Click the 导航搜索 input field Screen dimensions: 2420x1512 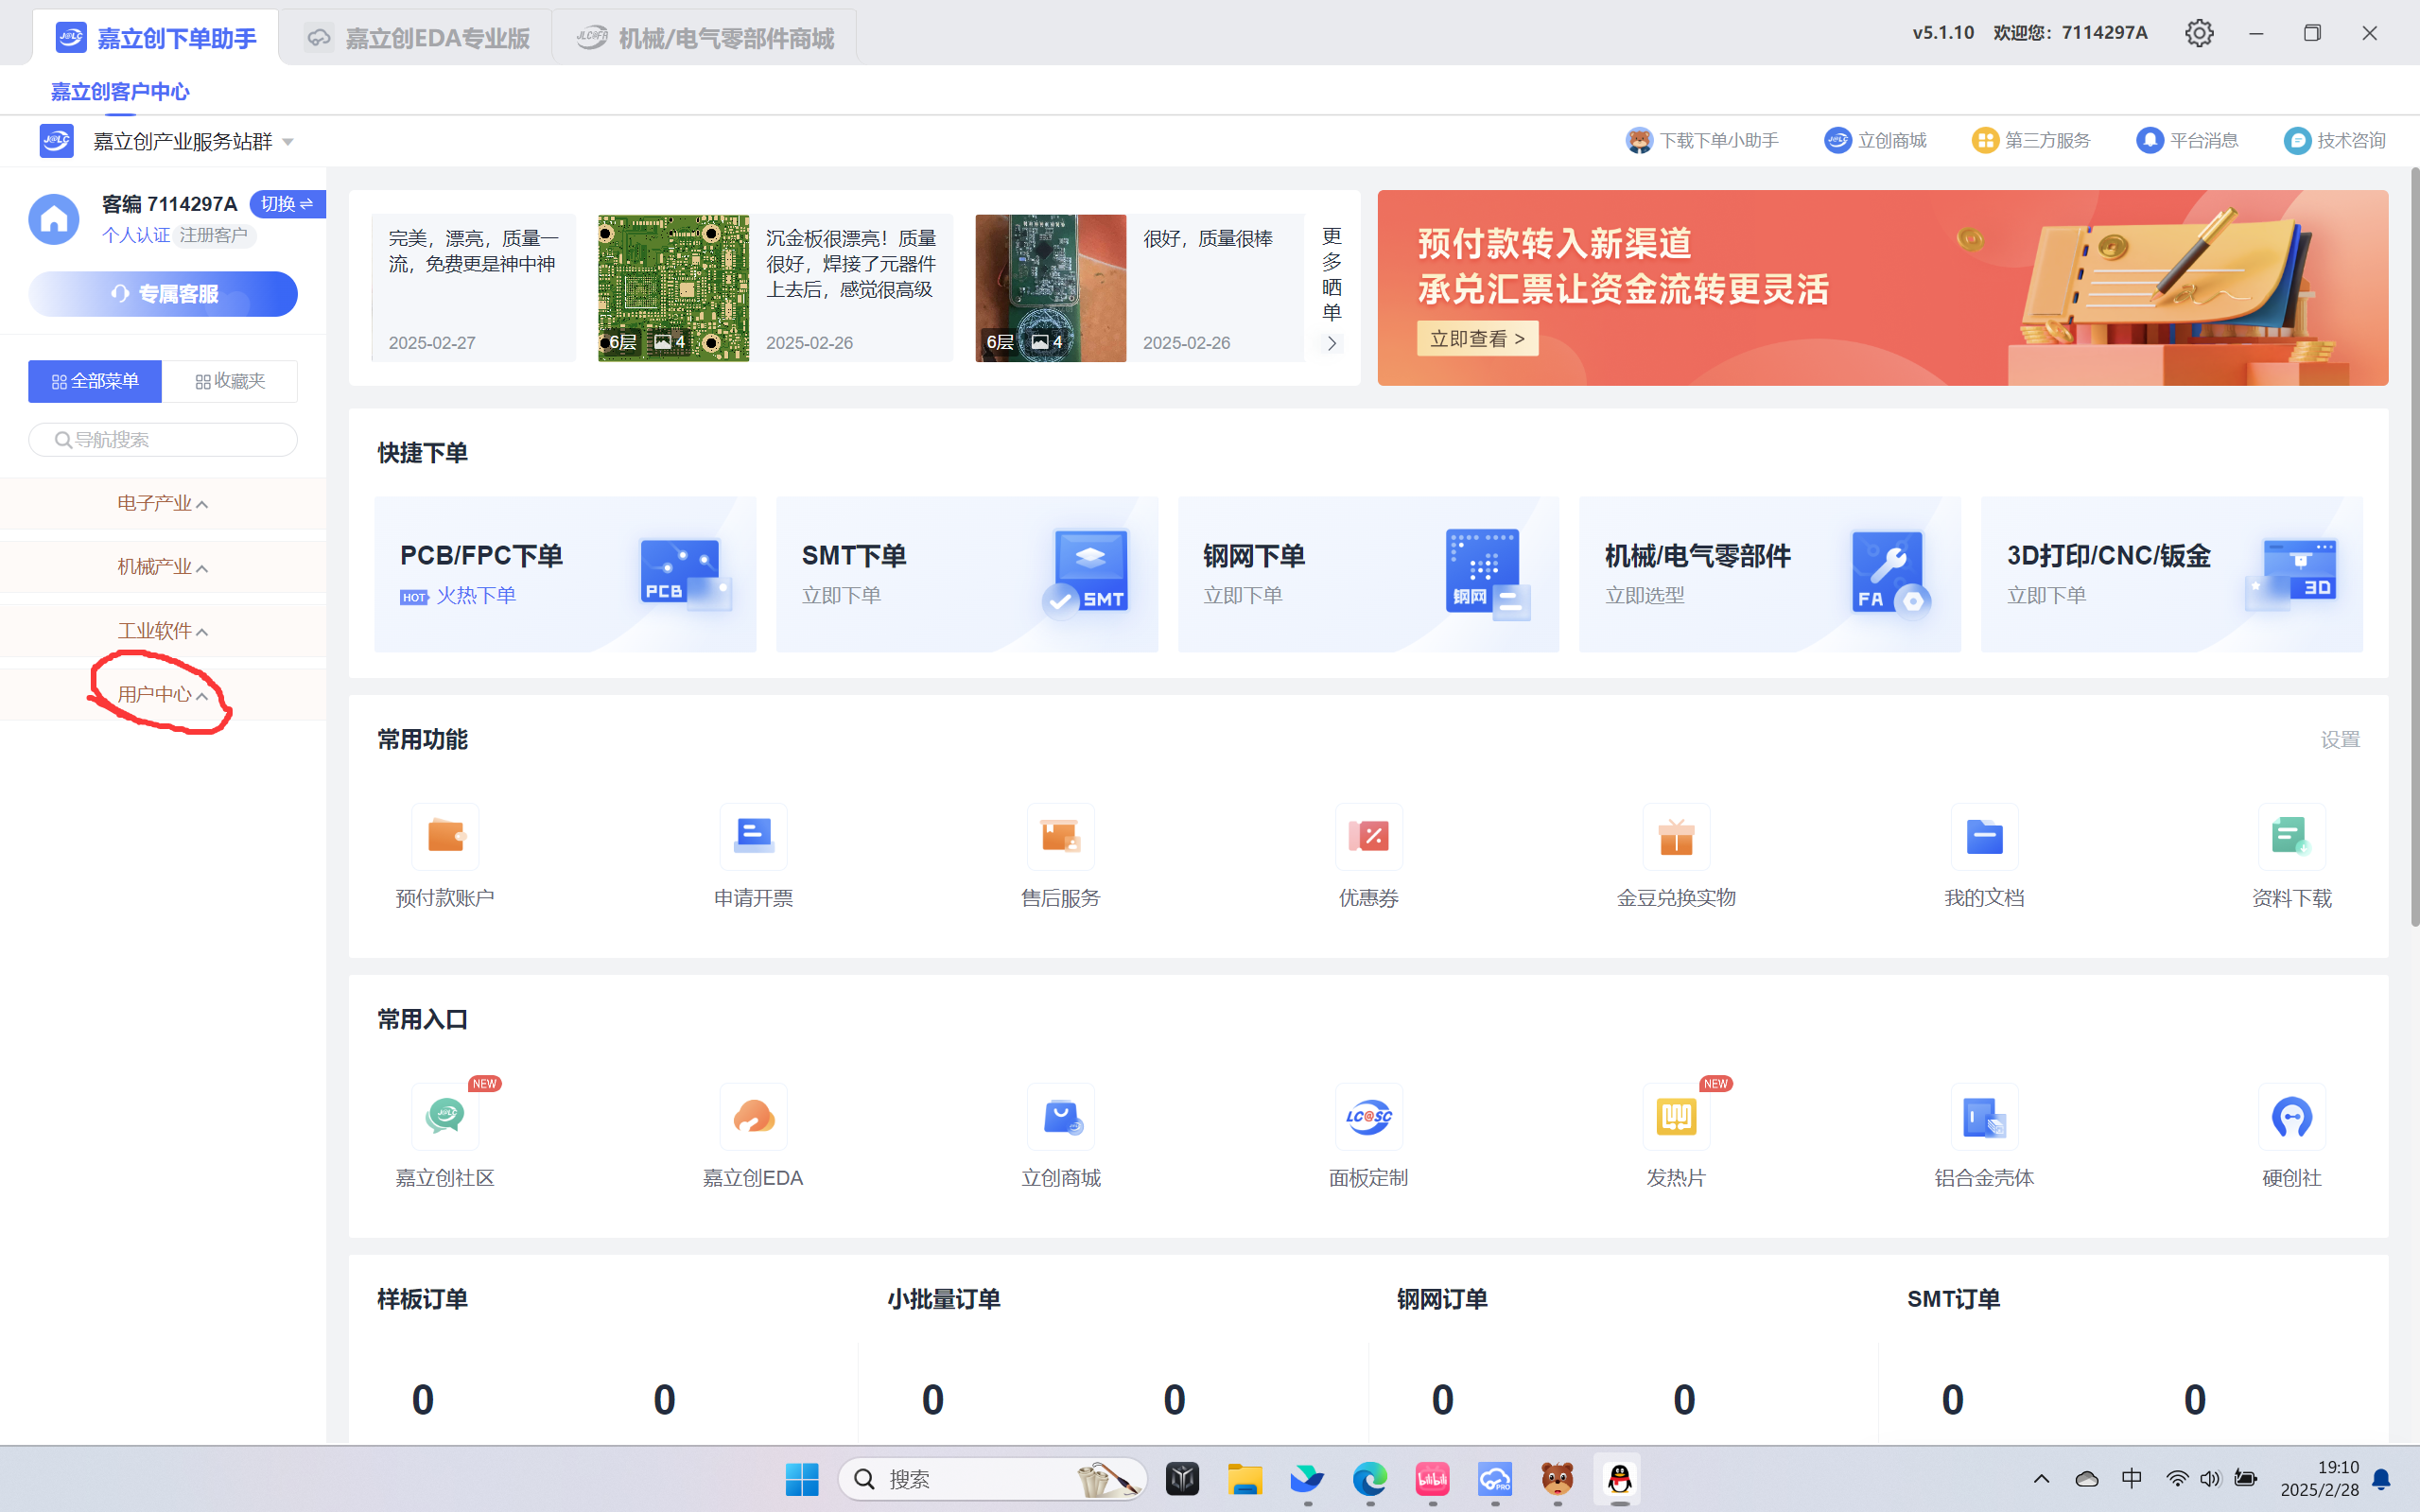163,440
